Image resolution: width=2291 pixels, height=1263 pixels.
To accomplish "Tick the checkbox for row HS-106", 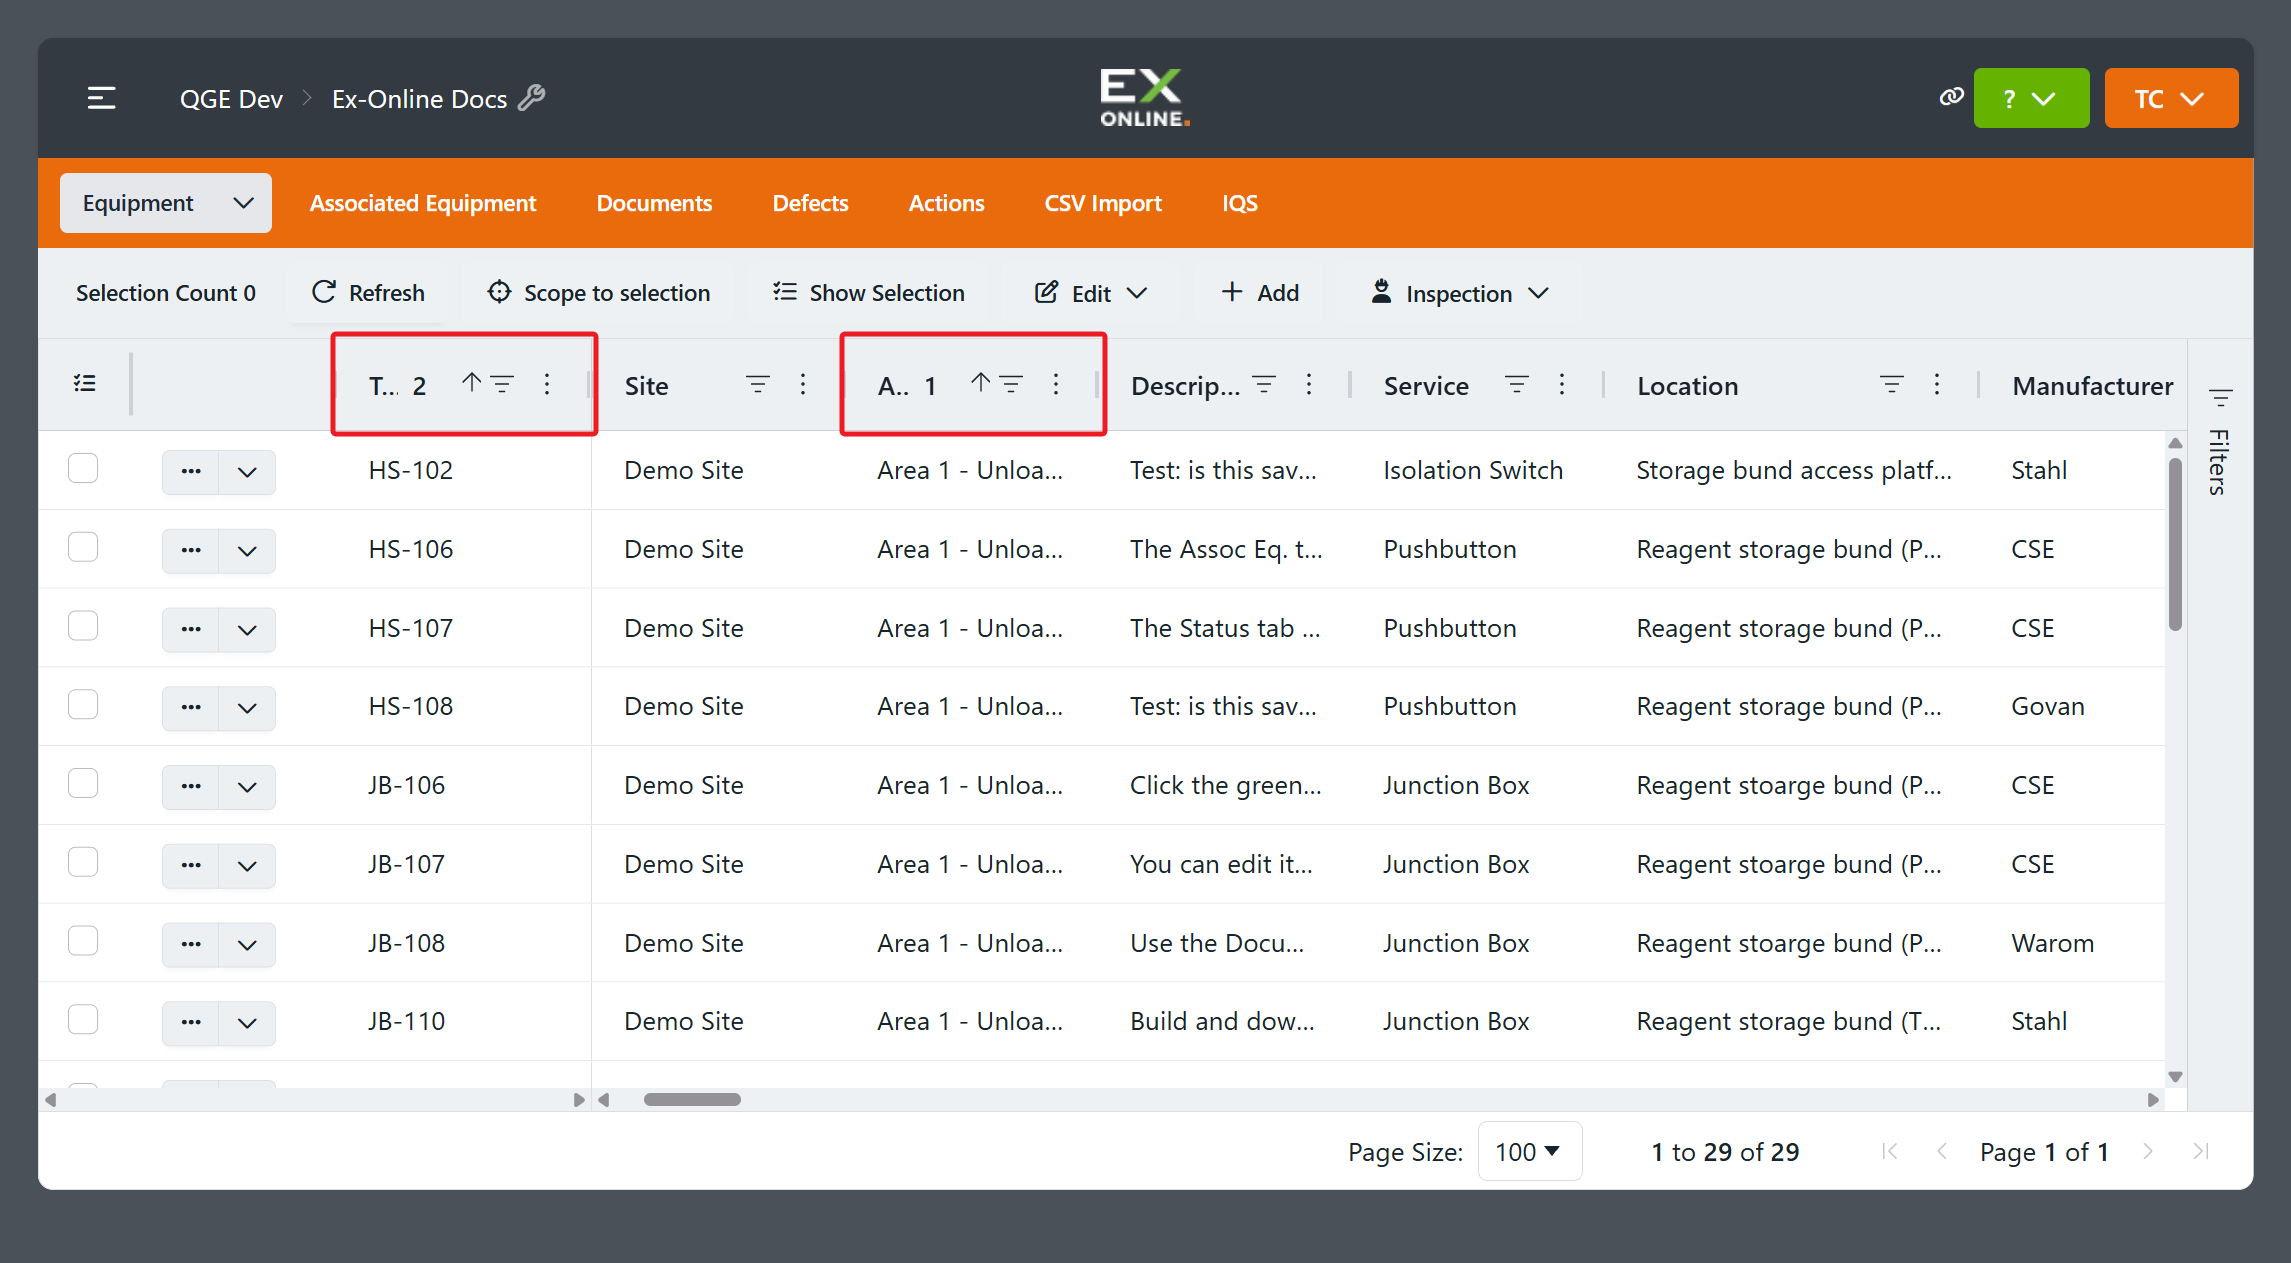I will tap(83, 547).
